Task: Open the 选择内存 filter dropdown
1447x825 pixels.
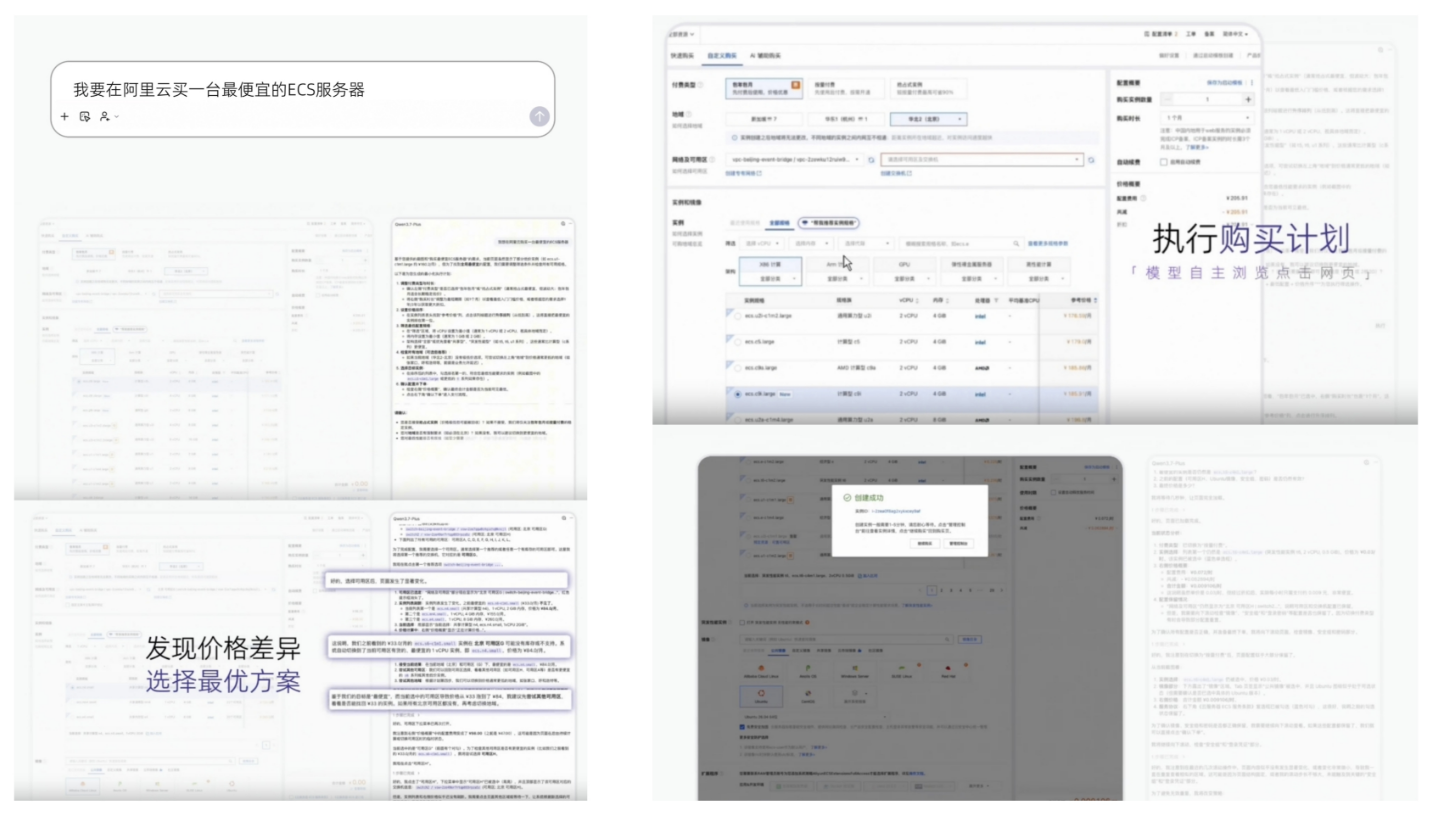Action: click(811, 243)
